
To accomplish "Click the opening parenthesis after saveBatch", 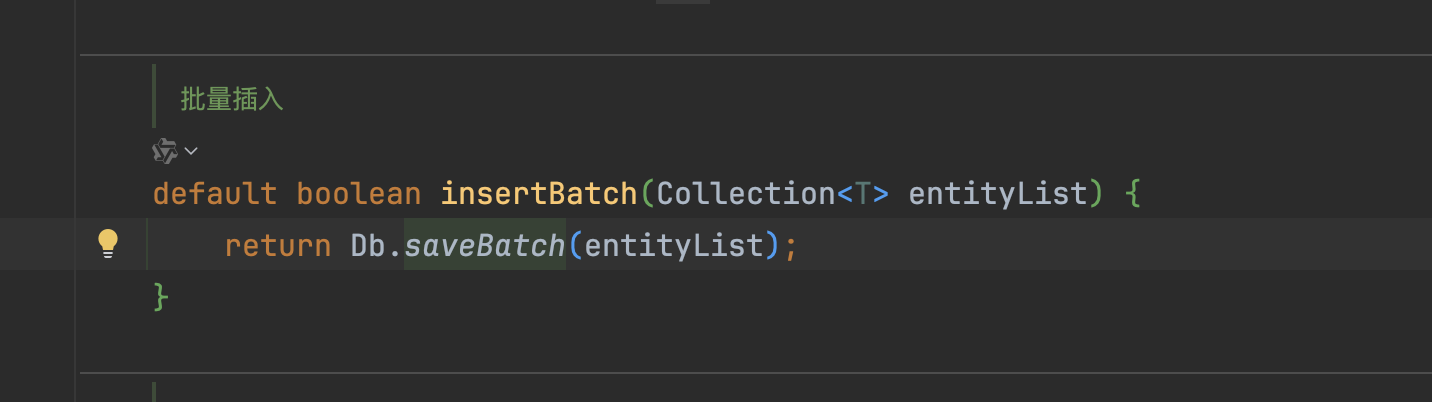I will coord(575,245).
